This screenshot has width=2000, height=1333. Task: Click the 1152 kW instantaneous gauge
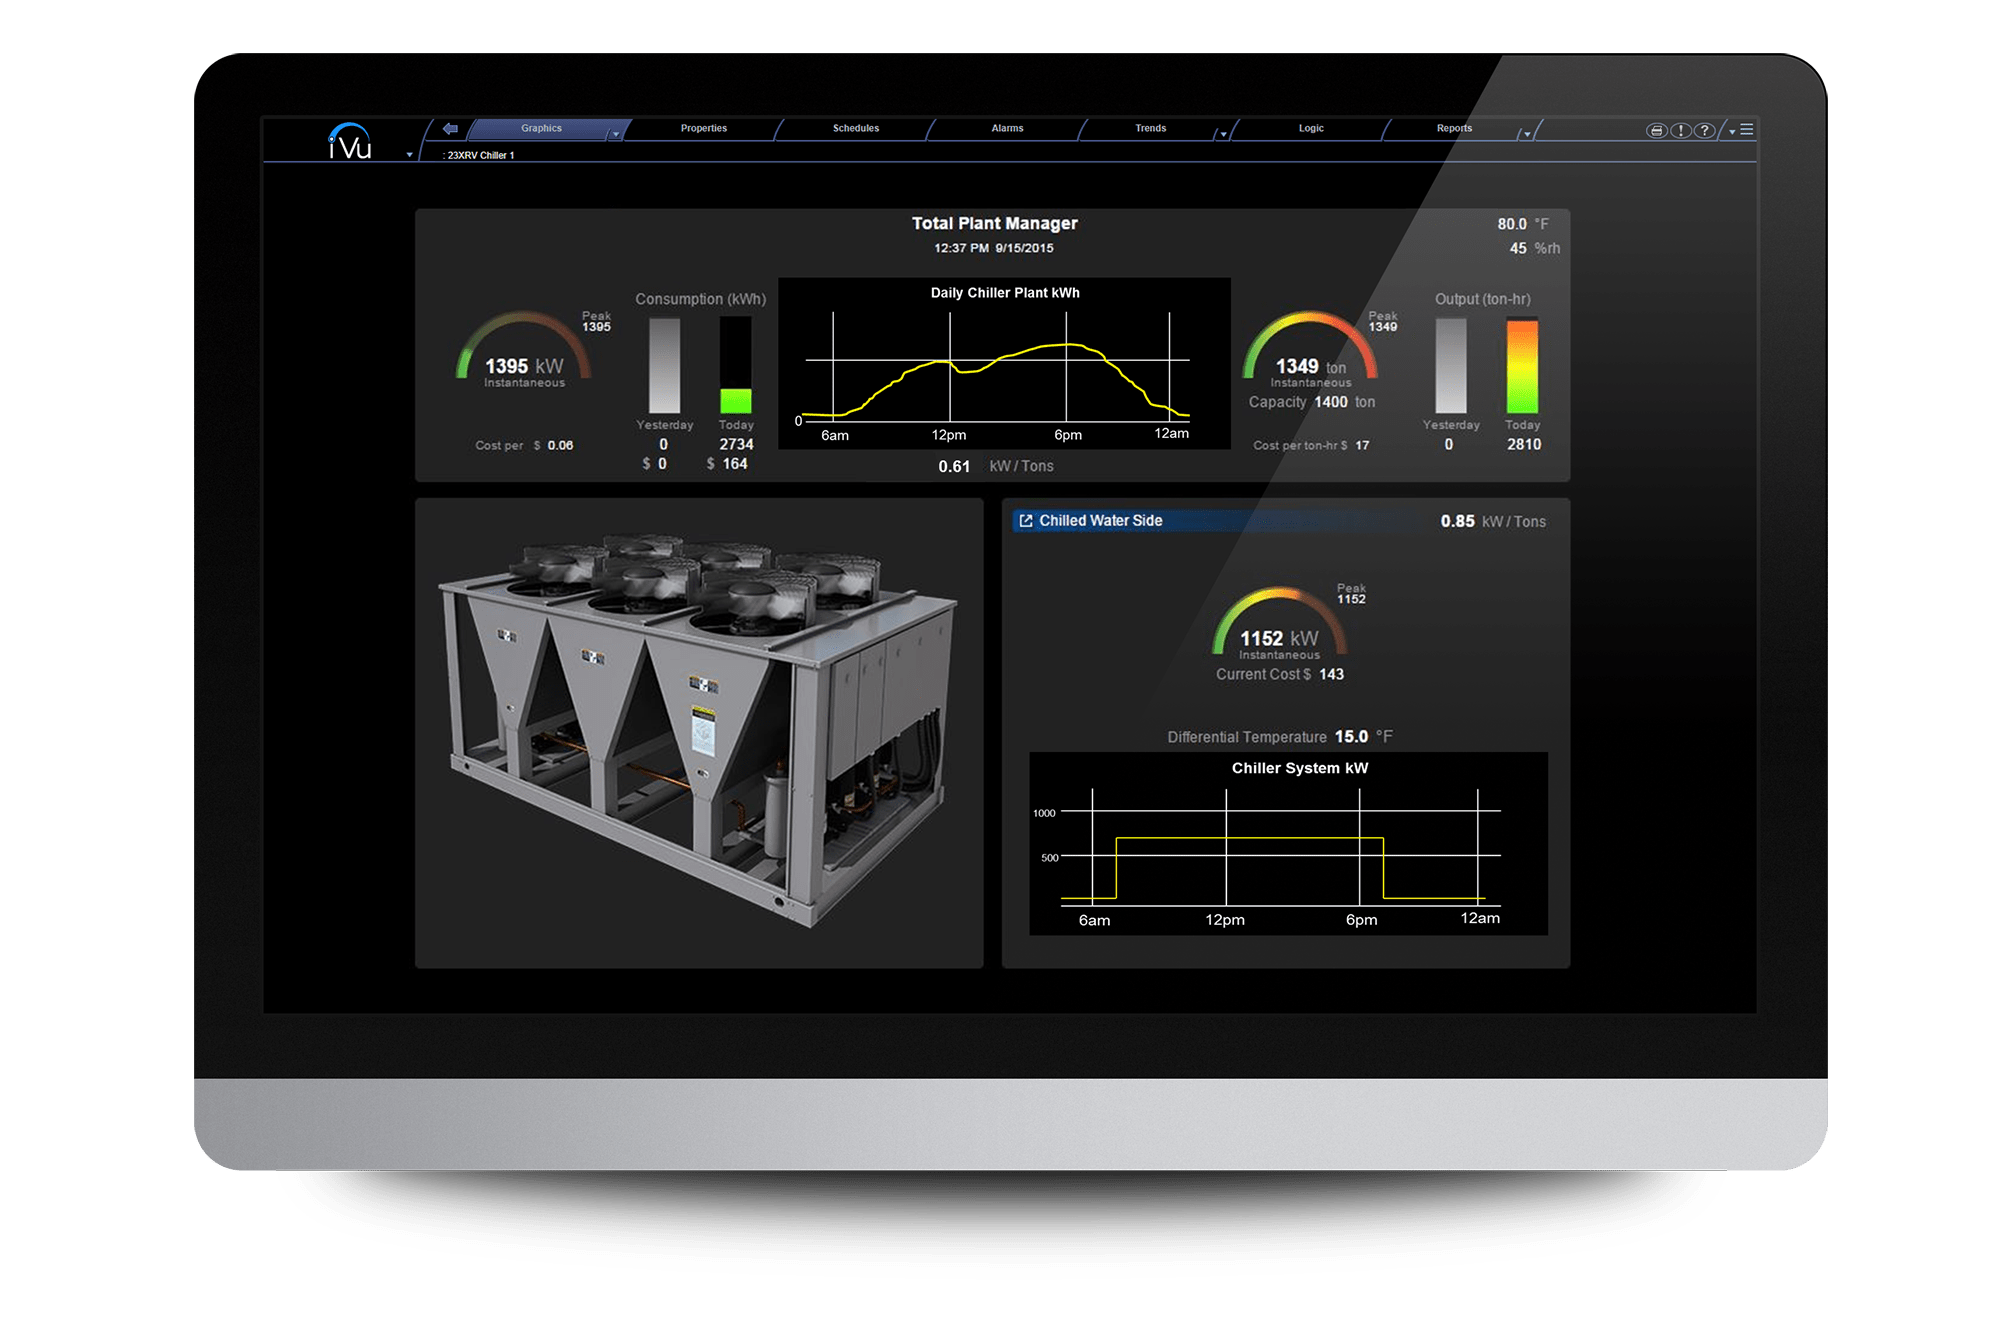1279,623
